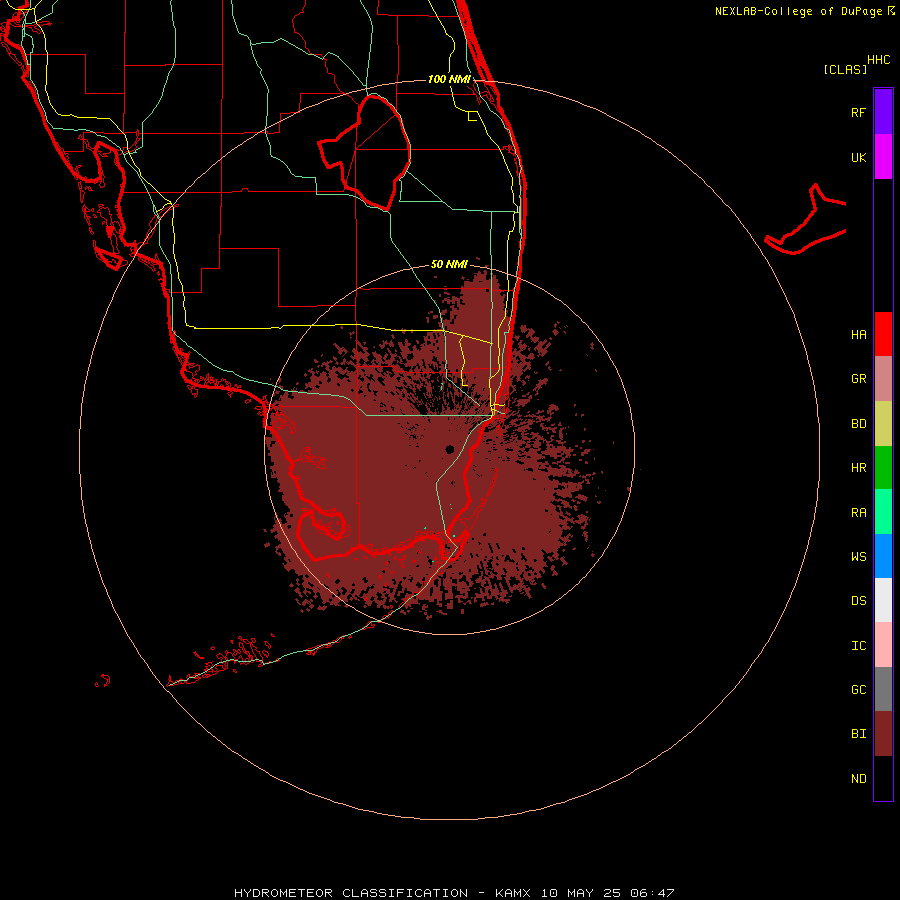The width and height of the screenshot is (900, 900).
Task: Select the blue WS legend swatch
Action: pos(883,556)
